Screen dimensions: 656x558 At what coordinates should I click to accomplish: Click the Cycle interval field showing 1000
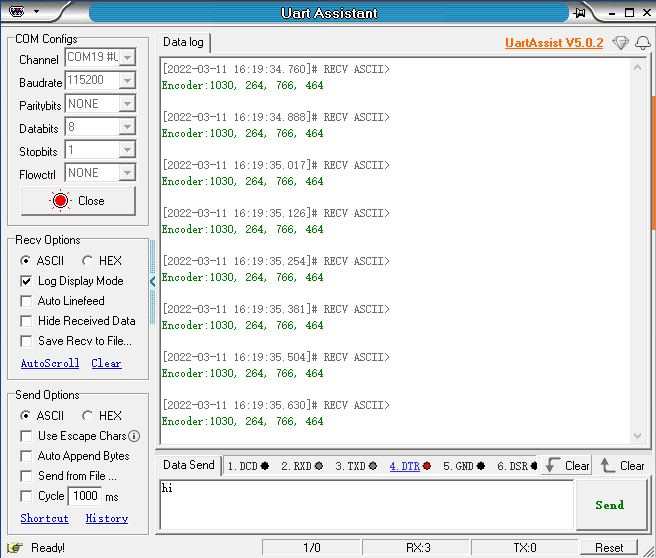point(85,496)
